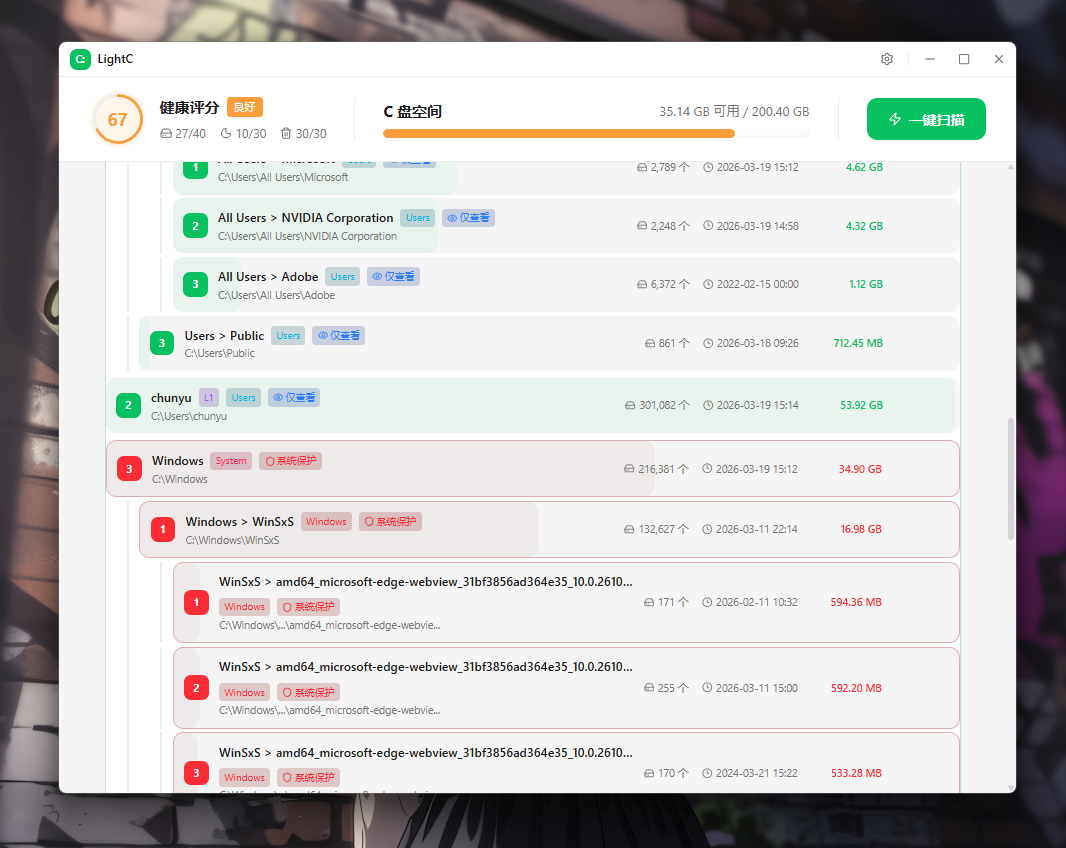Viewport: 1066px width, 848px height.
Task: Click the 4.32 GB size value
Action: coord(864,226)
